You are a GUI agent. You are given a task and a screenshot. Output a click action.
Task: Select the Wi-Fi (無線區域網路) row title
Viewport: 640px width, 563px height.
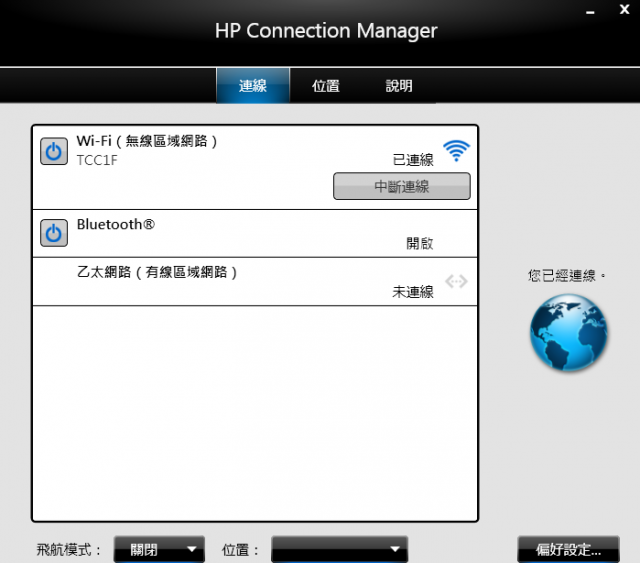point(147,141)
